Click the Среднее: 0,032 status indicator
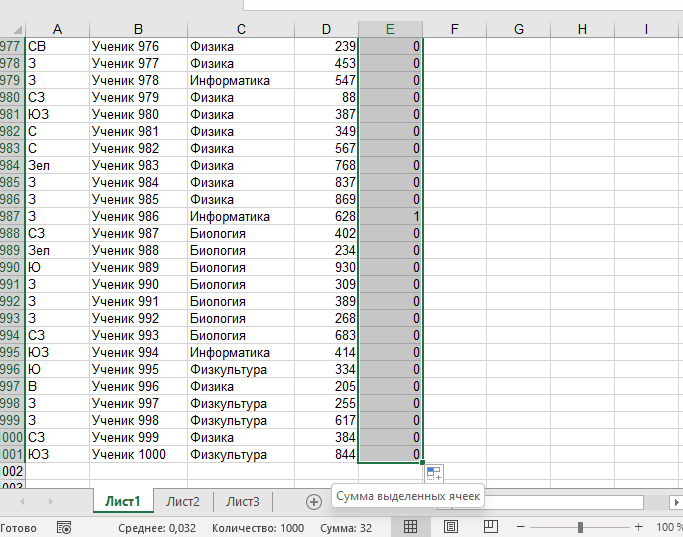Viewport: 683px width, 537px height. tap(156, 527)
